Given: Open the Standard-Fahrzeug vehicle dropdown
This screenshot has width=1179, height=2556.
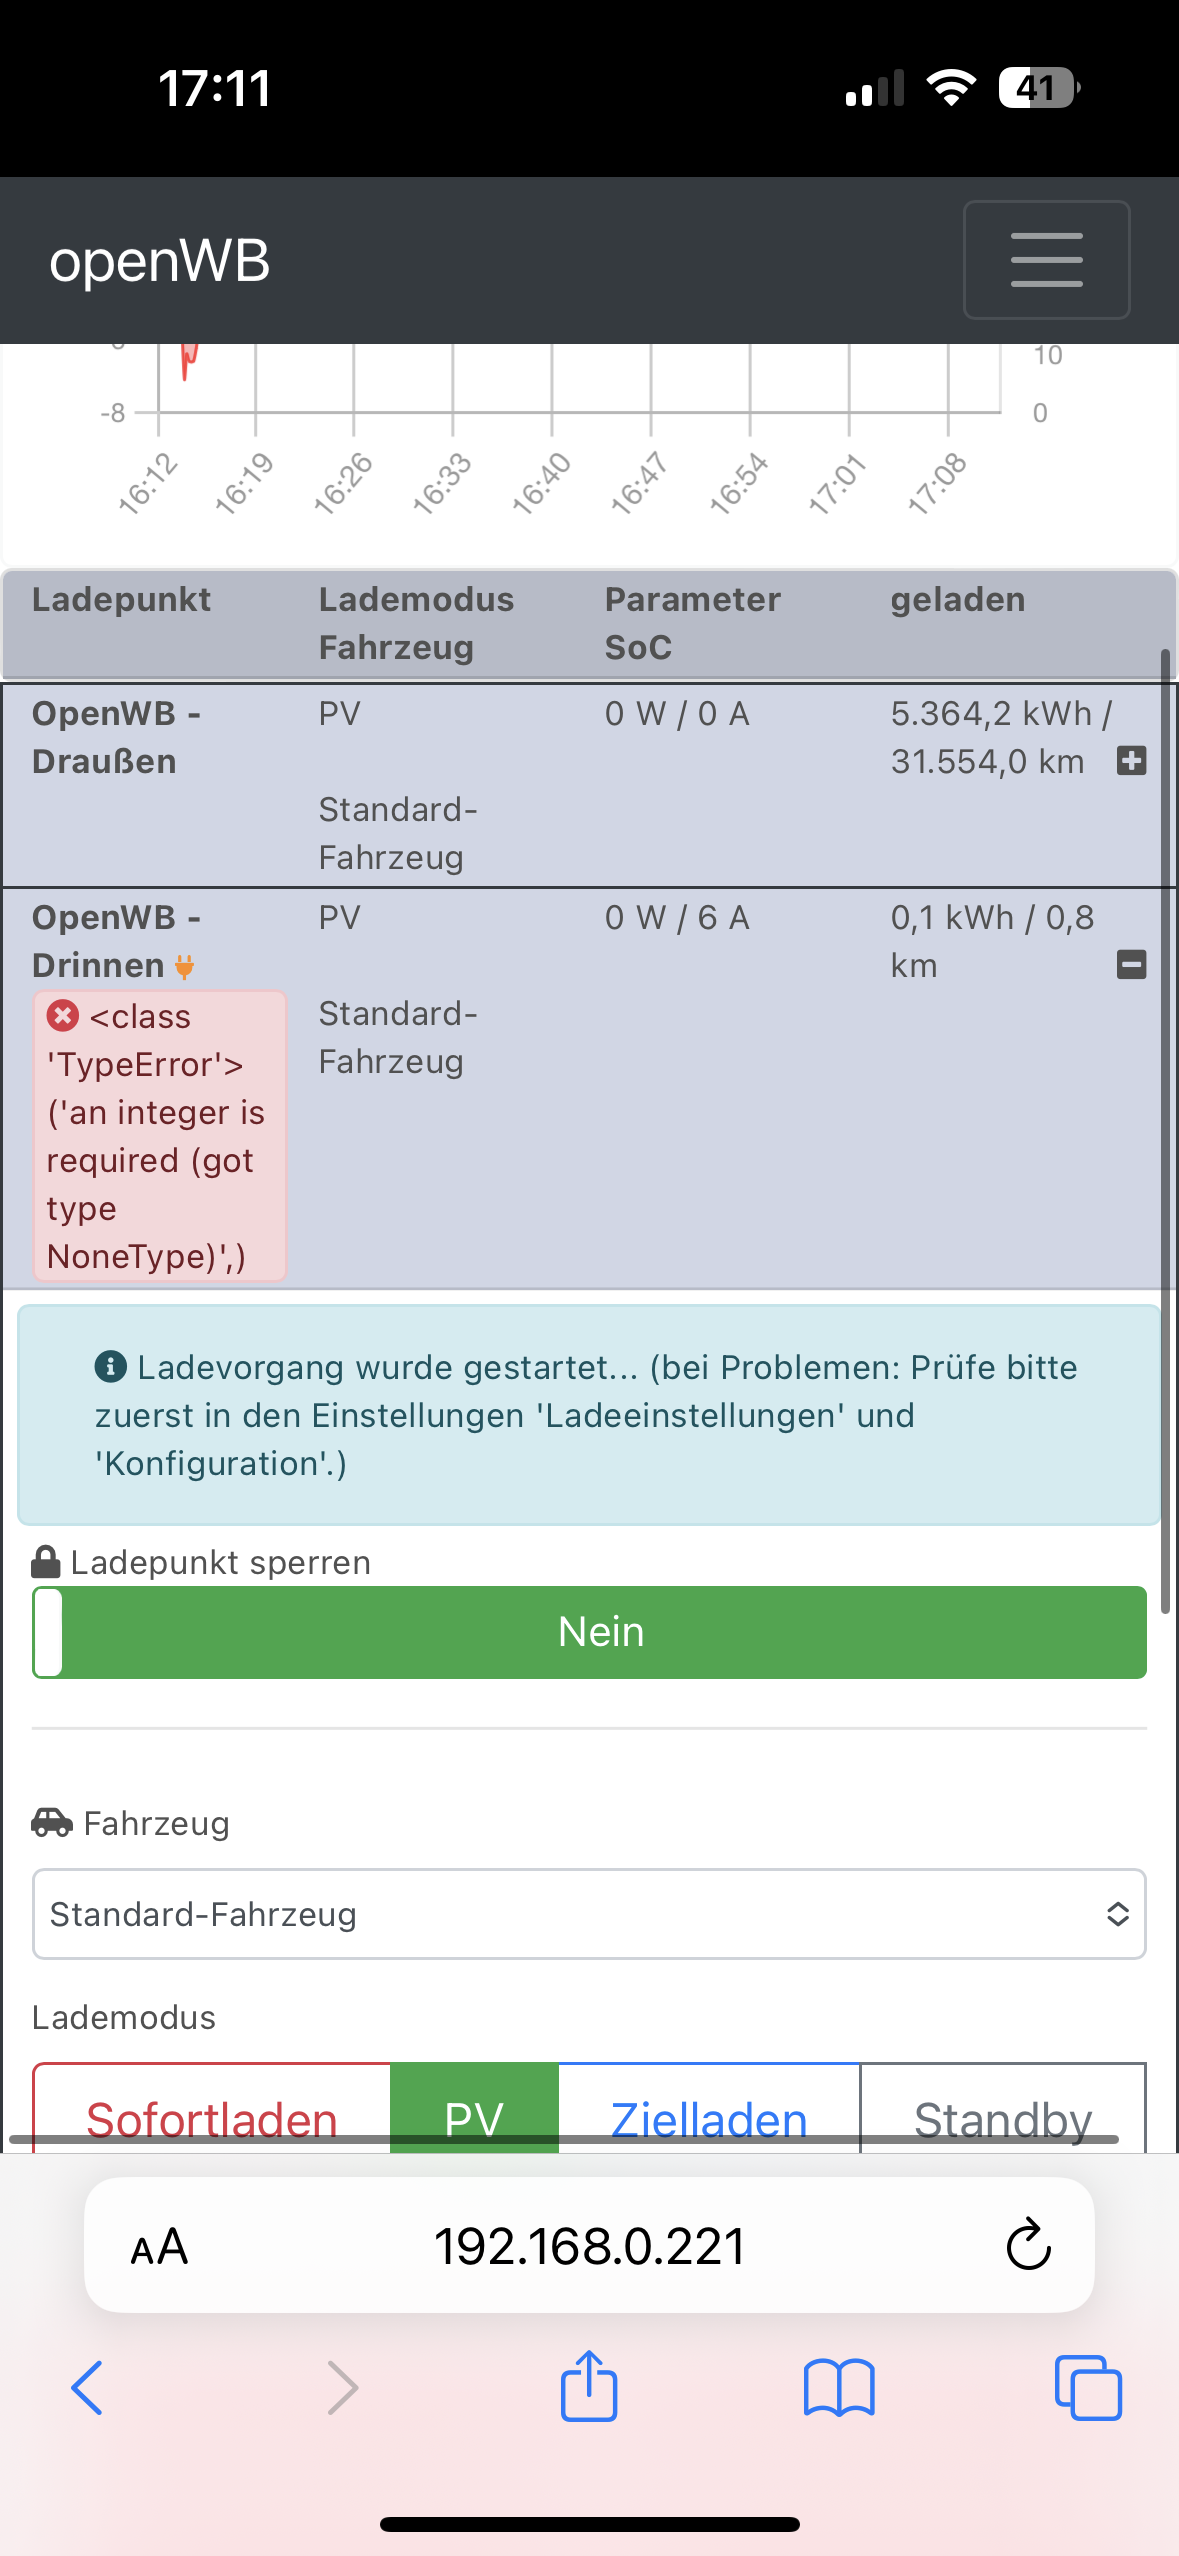Looking at the screenshot, I should click(589, 1914).
